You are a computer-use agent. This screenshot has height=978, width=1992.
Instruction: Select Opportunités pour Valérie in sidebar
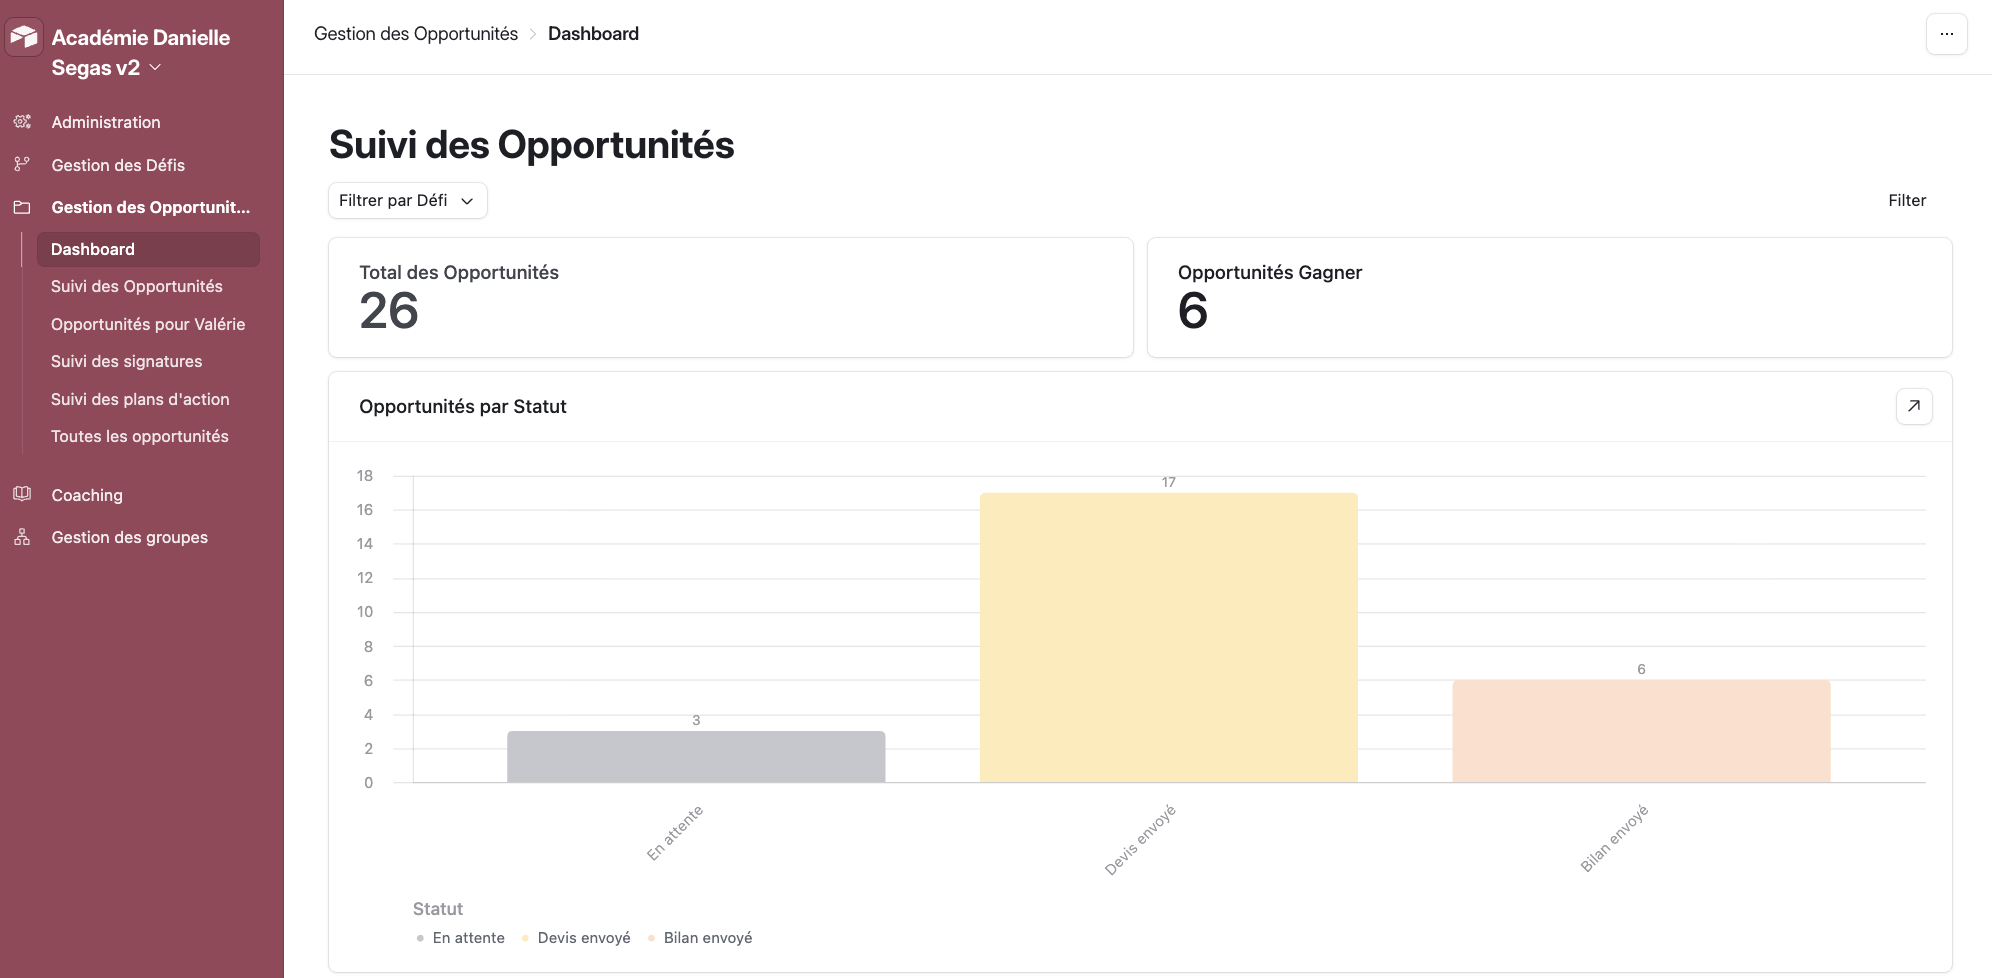(148, 324)
